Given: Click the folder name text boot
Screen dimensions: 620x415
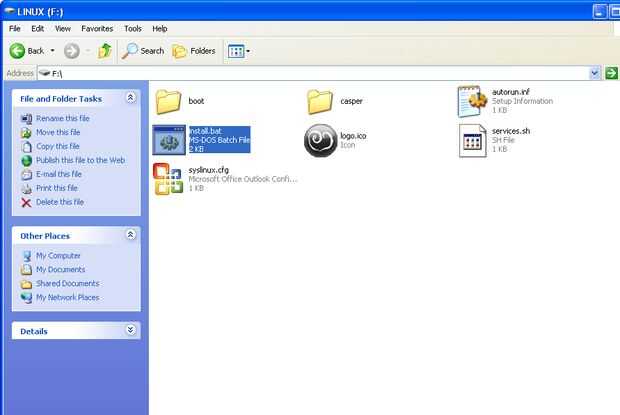Looking at the screenshot, I should 196,101.
